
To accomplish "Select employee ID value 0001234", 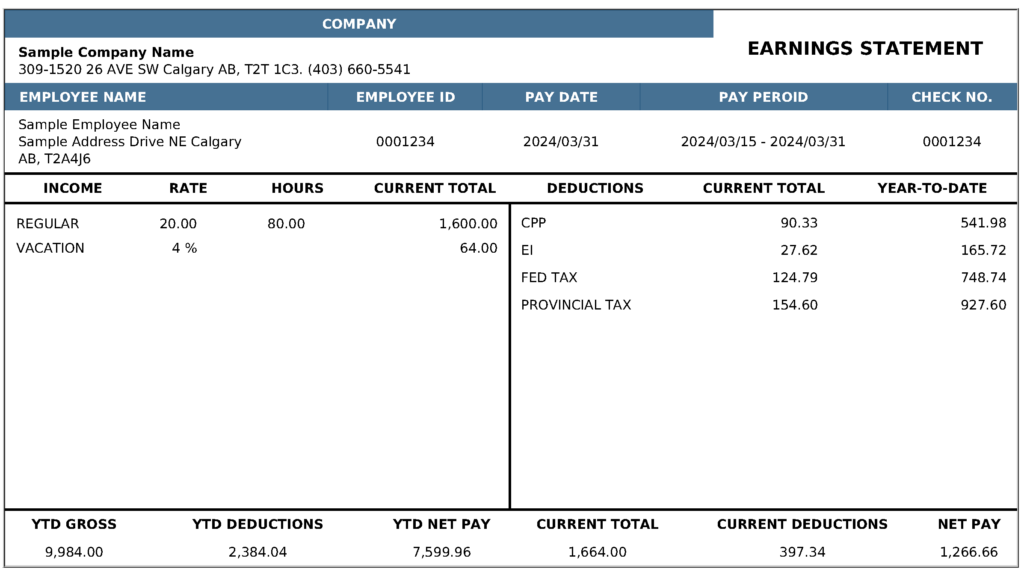I will [x=405, y=142].
